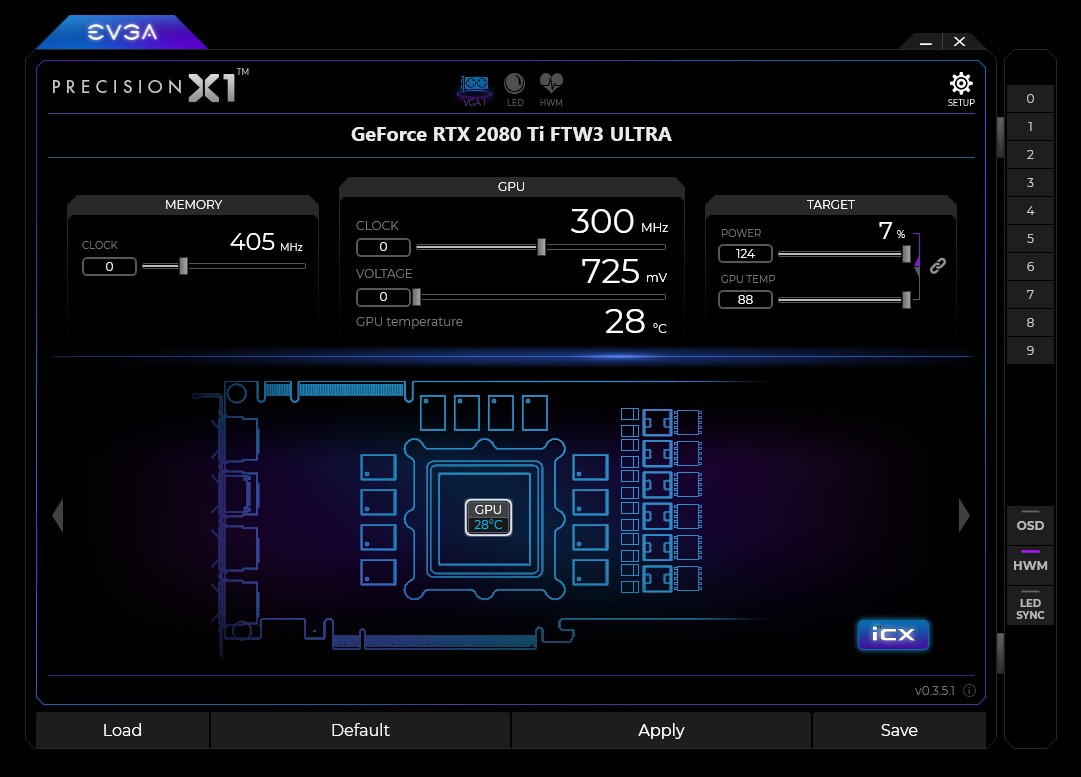The height and width of the screenshot is (777, 1081).
Task: Click the v0.3.5.1 version text
Action: coord(934,691)
